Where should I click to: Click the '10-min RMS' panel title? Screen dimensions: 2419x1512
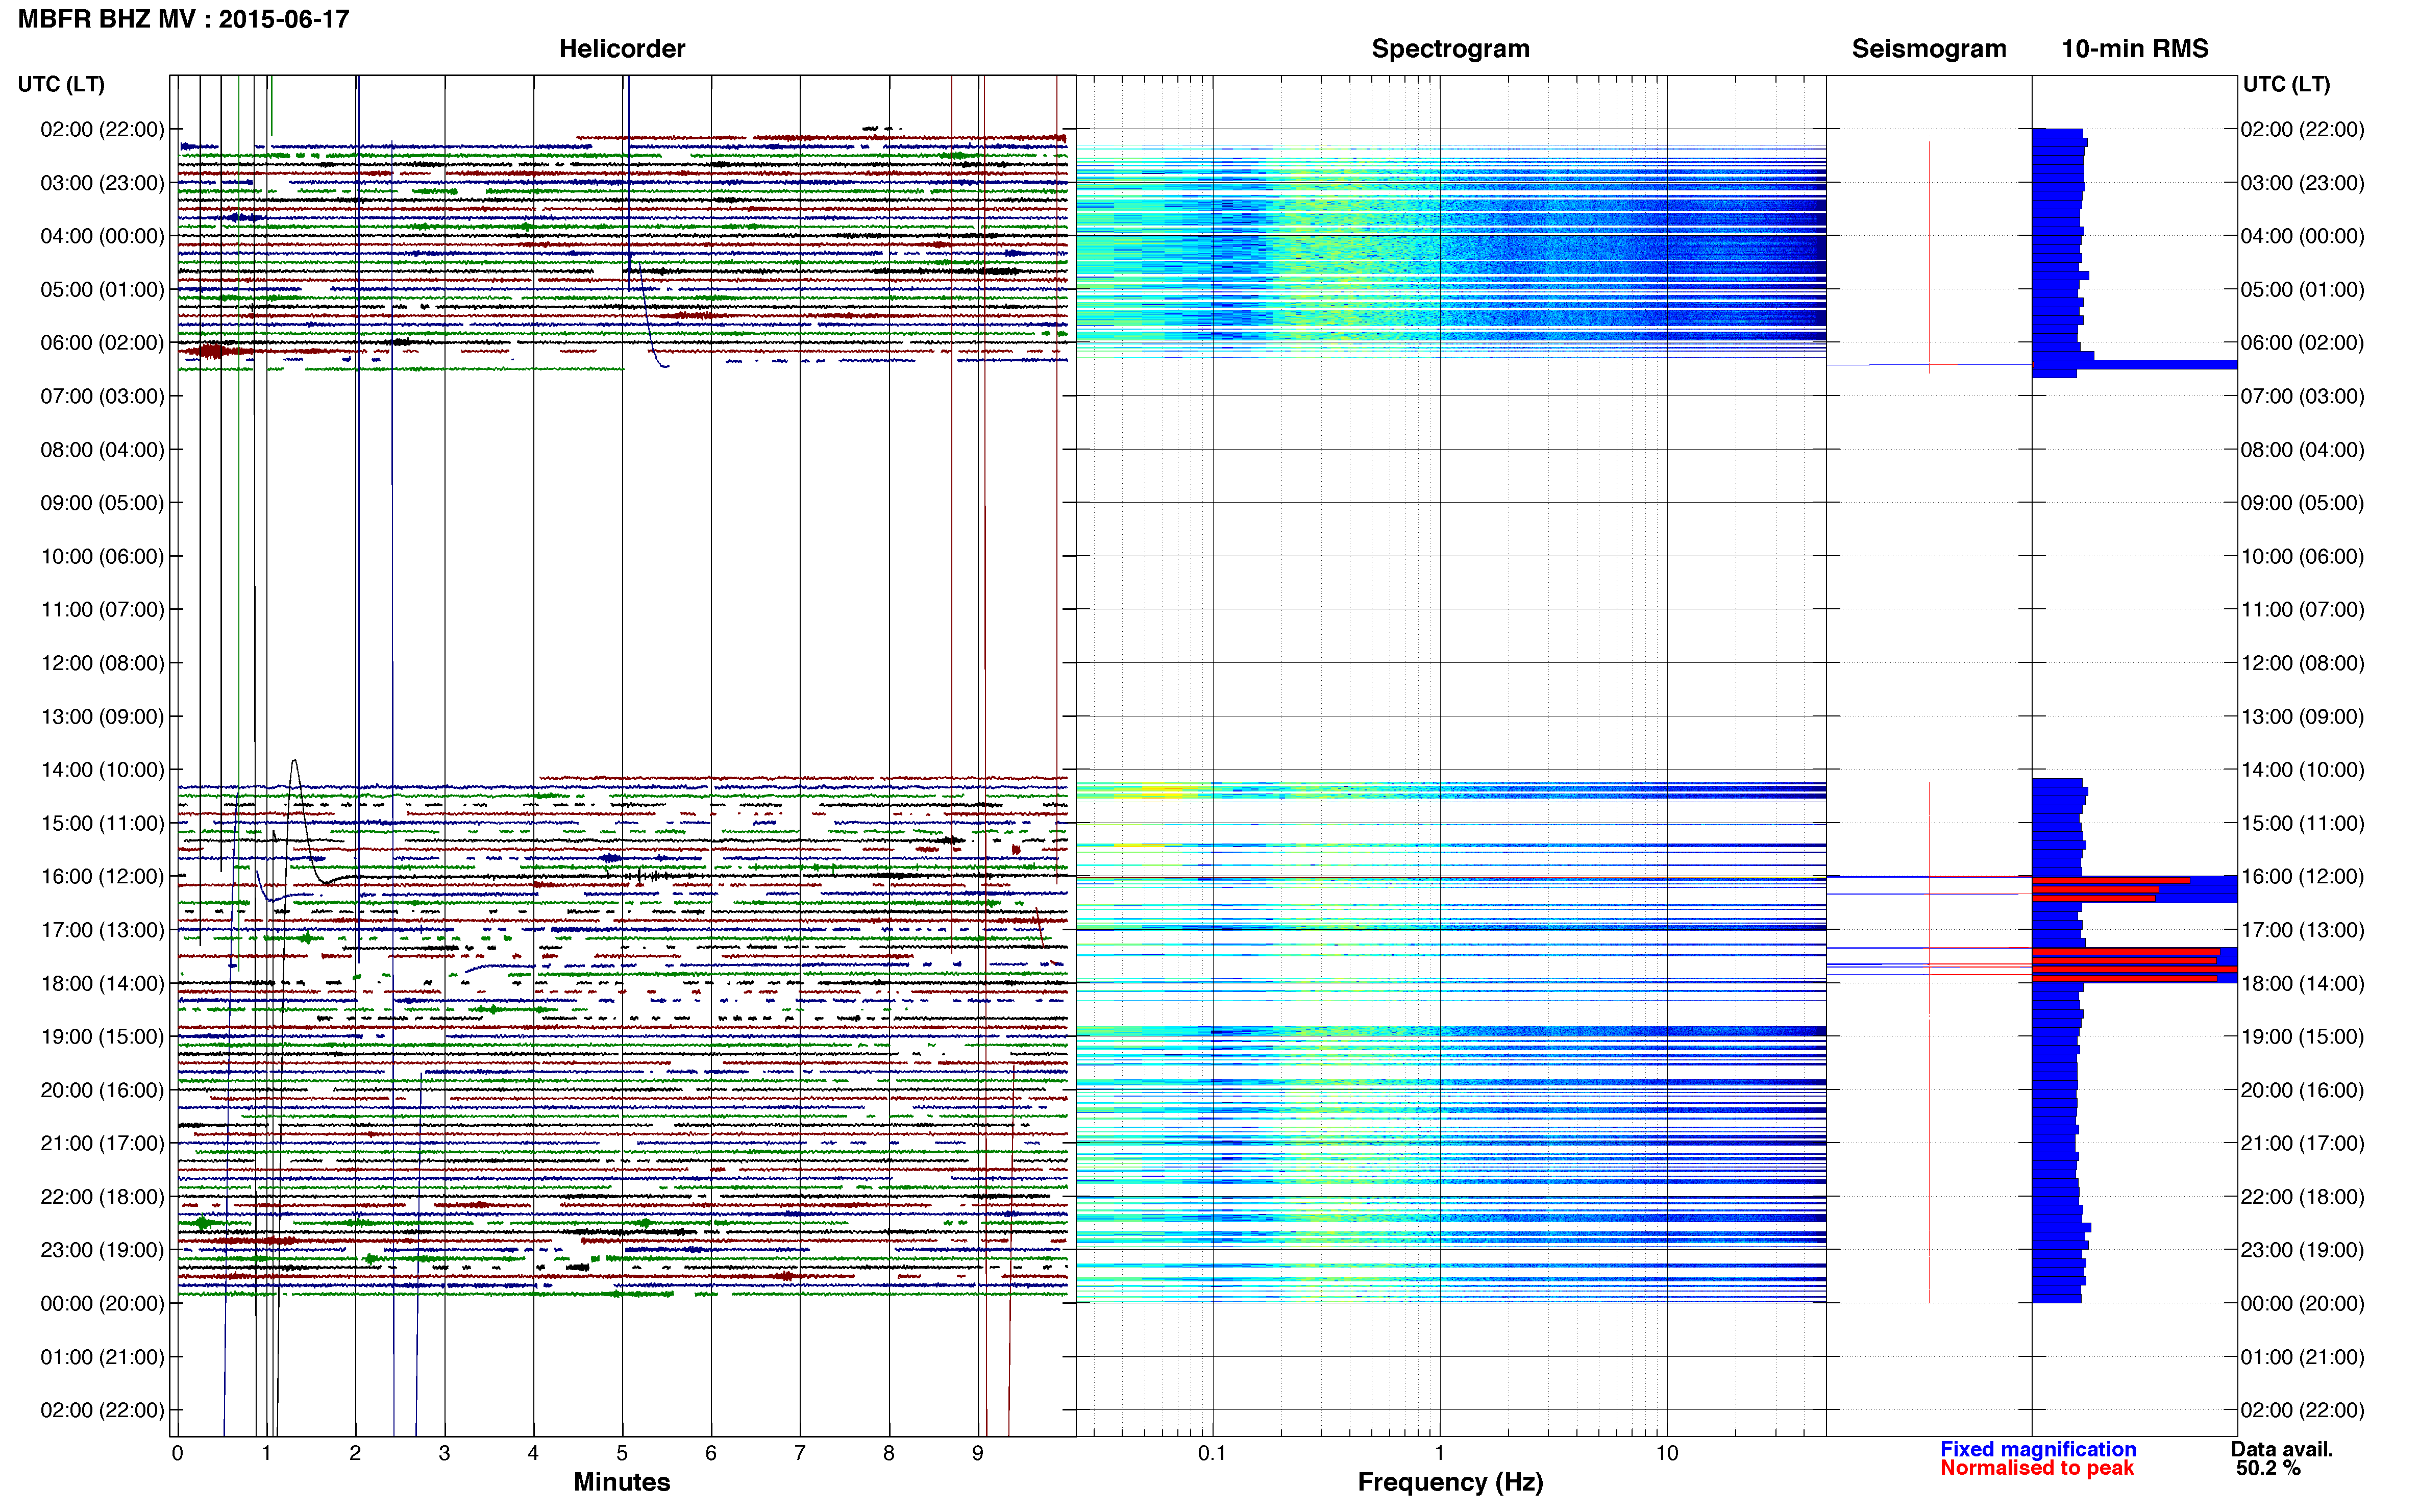2135,49
